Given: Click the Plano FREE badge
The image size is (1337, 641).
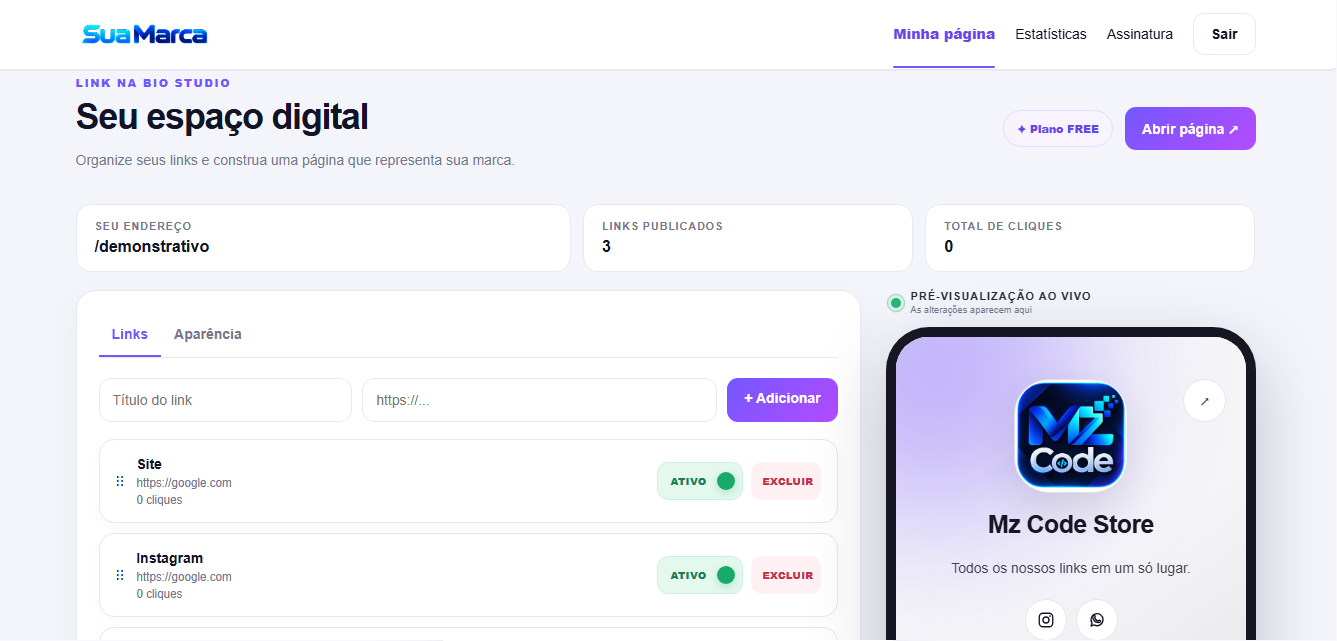Looking at the screenshot, I should click(x=1058, y=129).
